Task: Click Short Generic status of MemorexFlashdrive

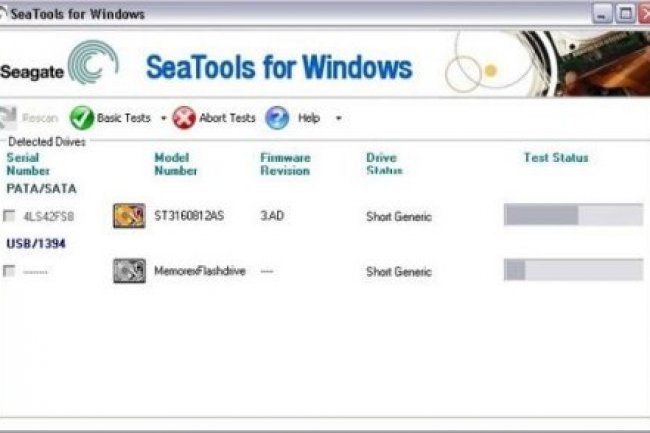Action: click(399, 272)
